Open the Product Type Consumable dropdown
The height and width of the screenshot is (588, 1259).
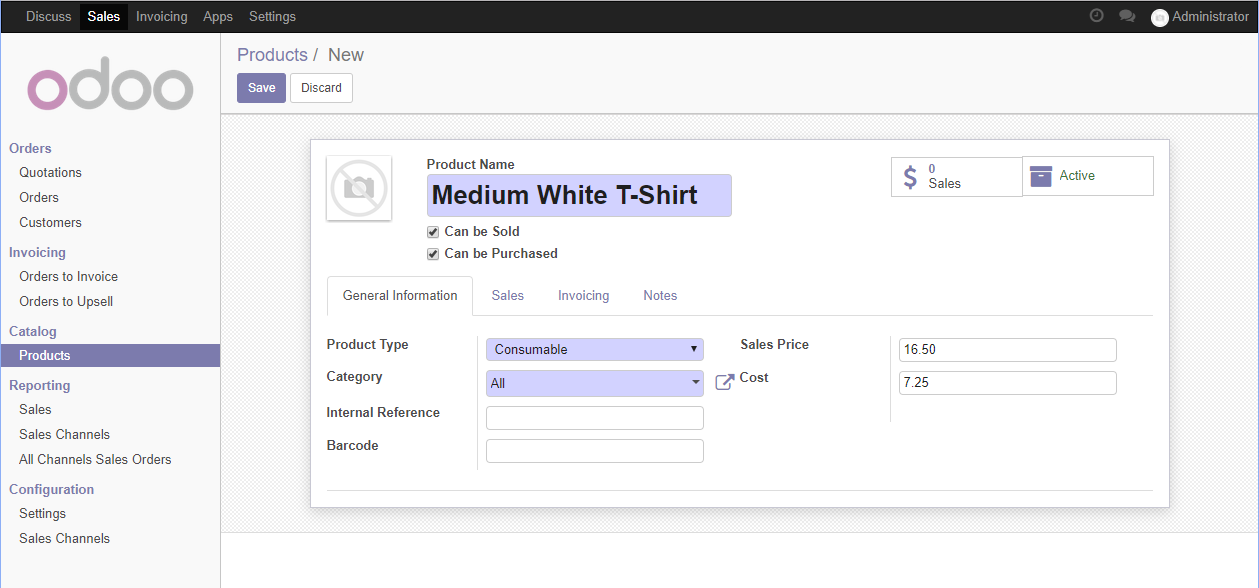click(x=595, y=349)
